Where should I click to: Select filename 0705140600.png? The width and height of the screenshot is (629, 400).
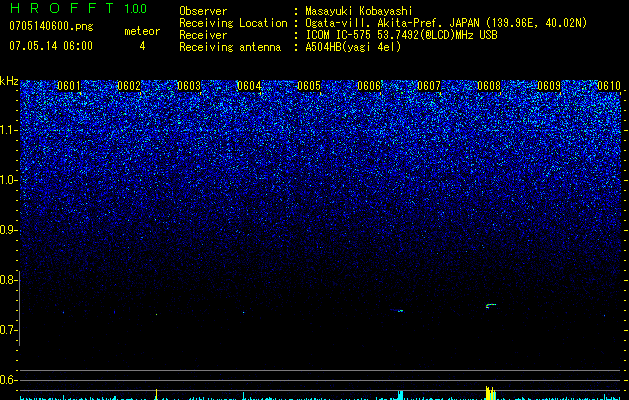[51, 27]
